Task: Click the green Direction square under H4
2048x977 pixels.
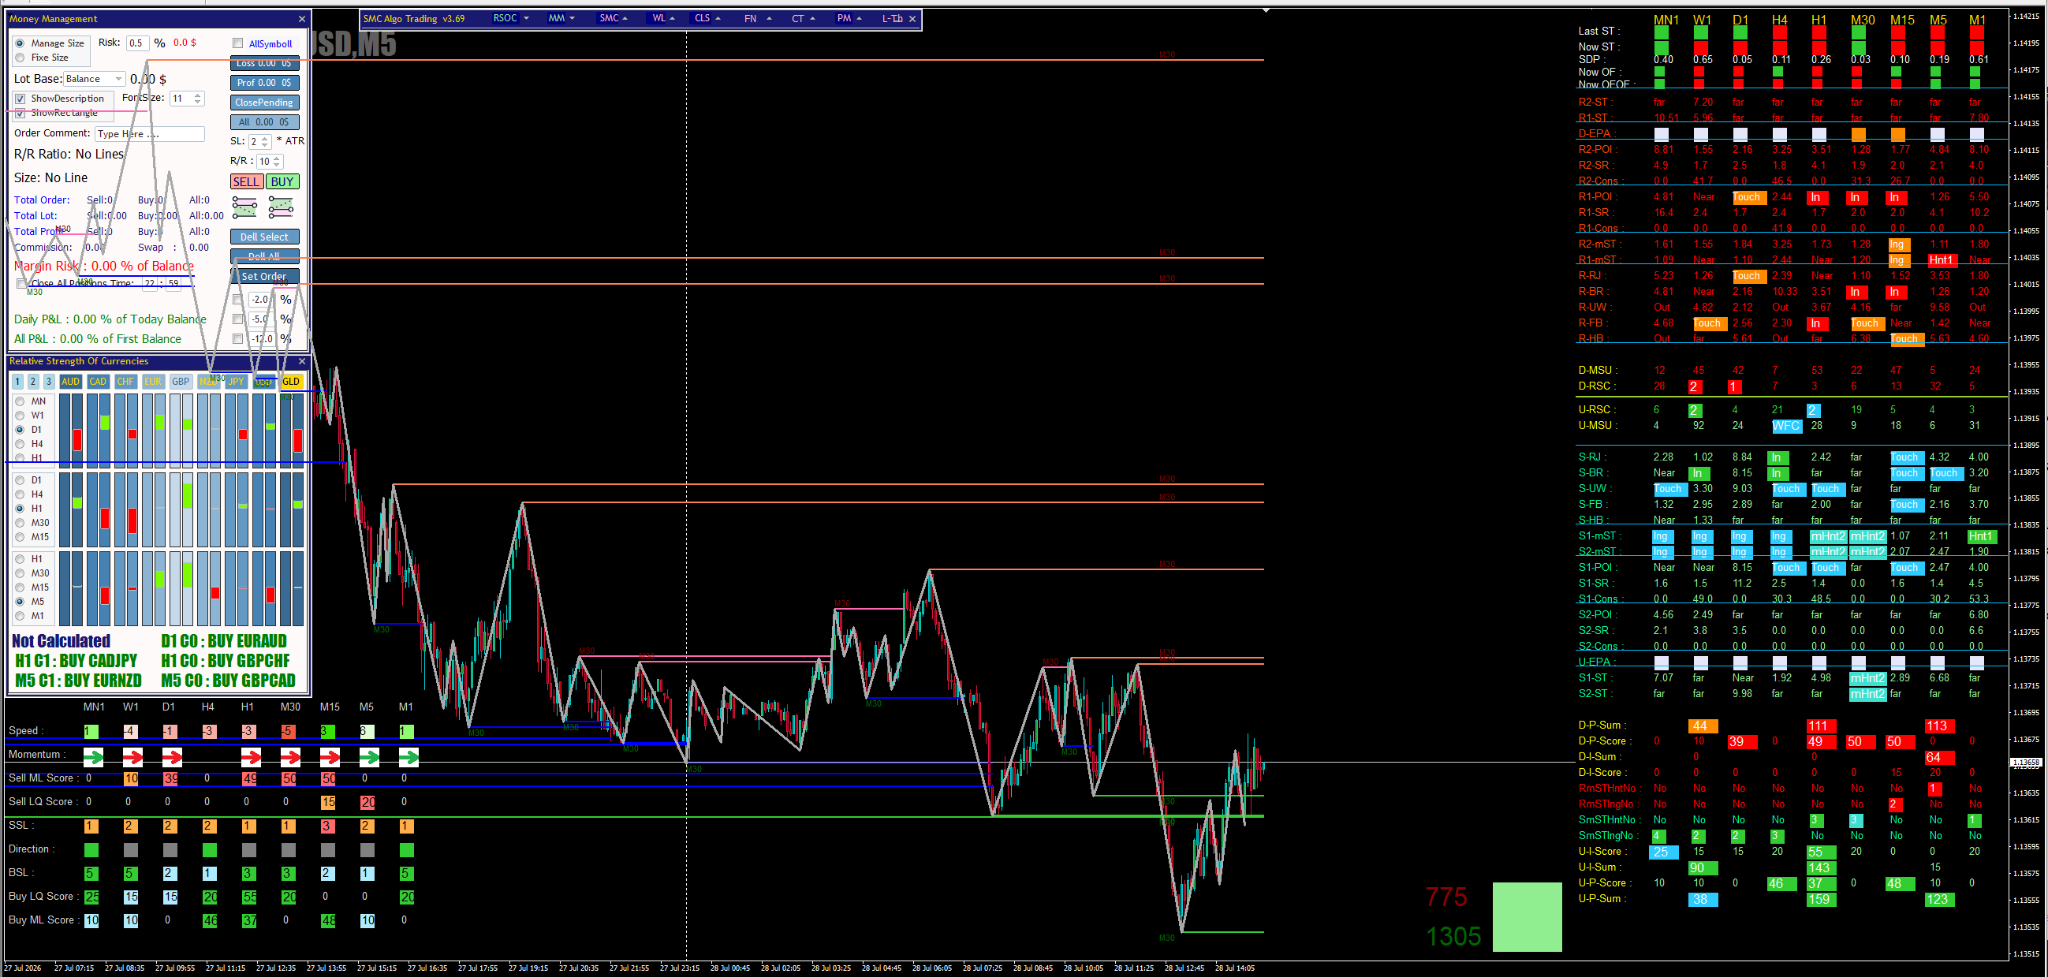Action: [209, 850]
